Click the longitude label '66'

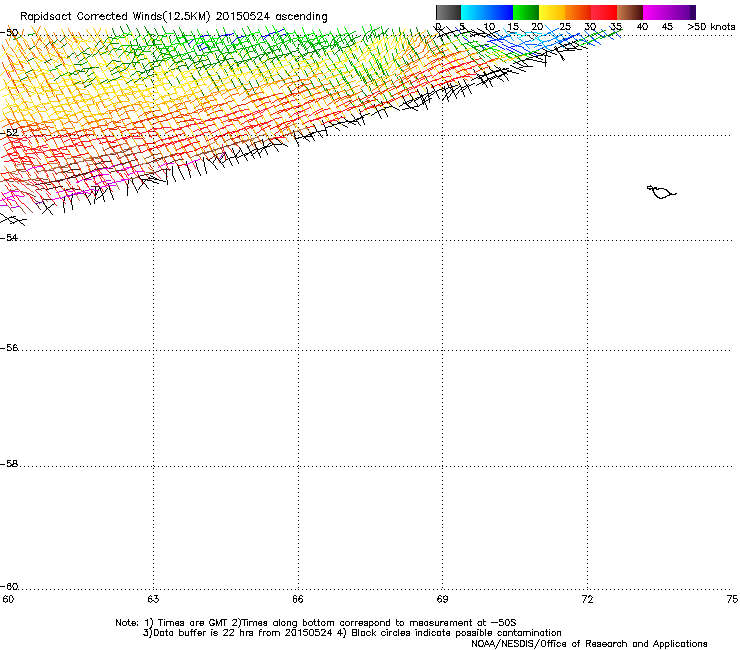click(298, 599)
